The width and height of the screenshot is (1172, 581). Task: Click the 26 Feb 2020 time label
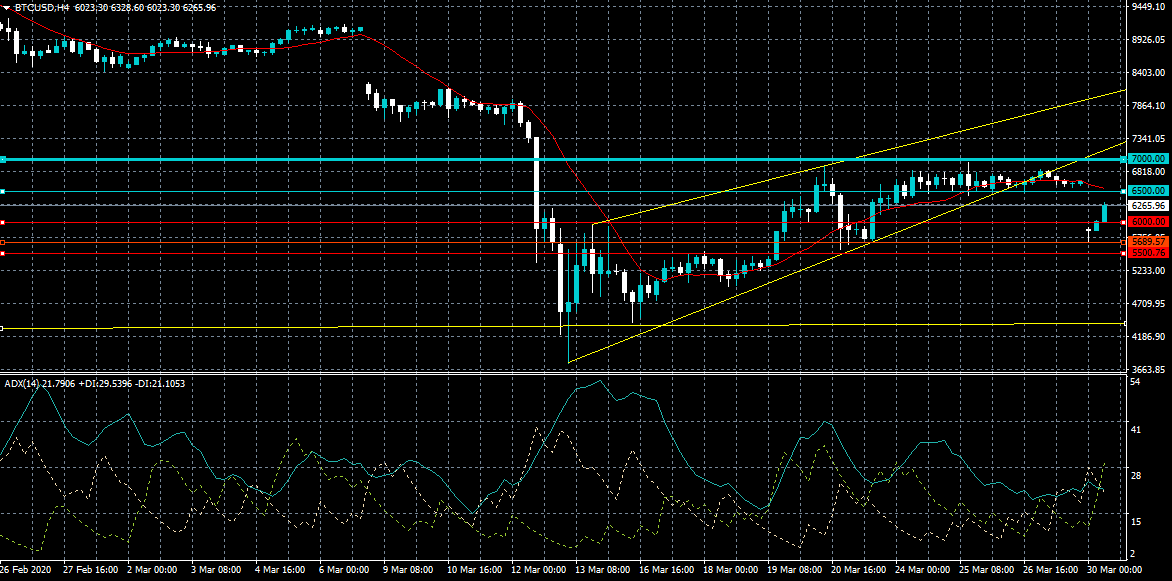click(25, 569)
